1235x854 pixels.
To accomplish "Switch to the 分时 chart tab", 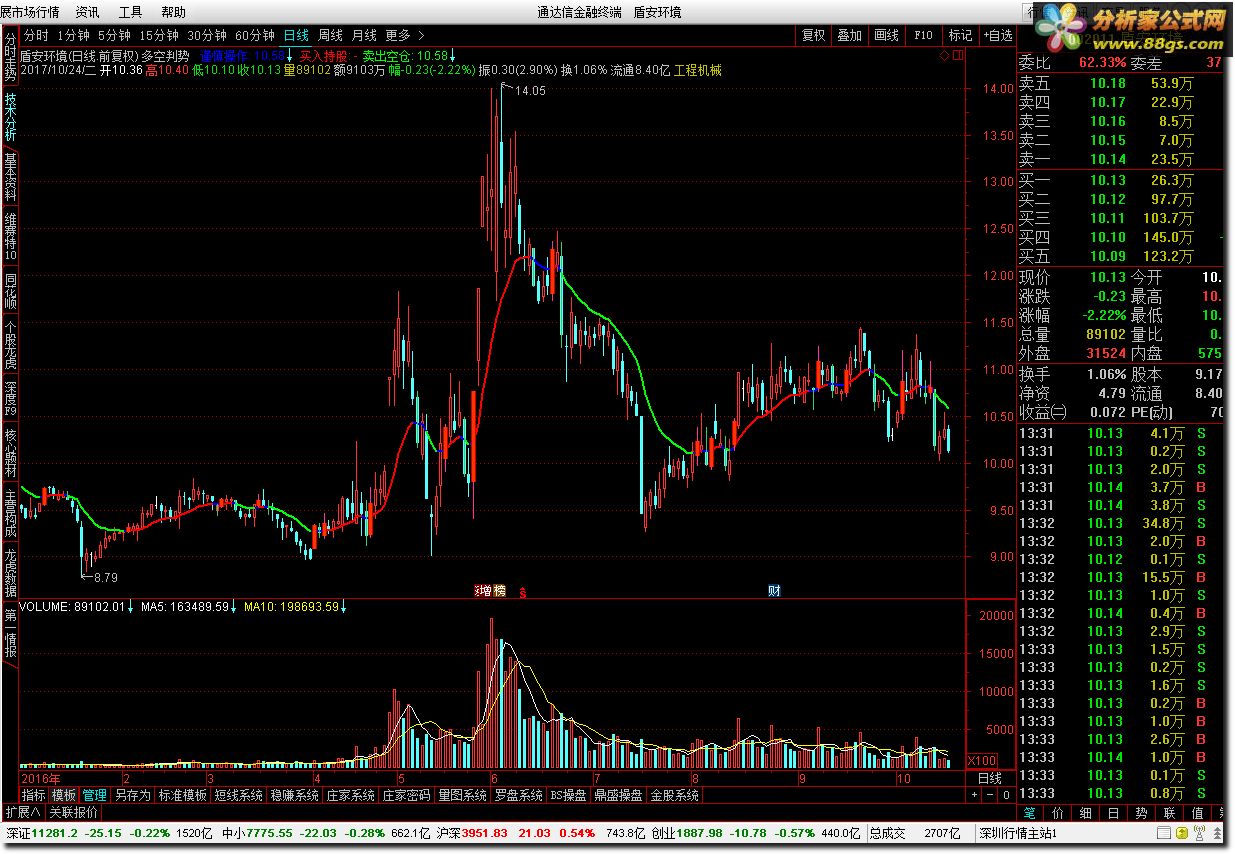I will pos(35,35).
